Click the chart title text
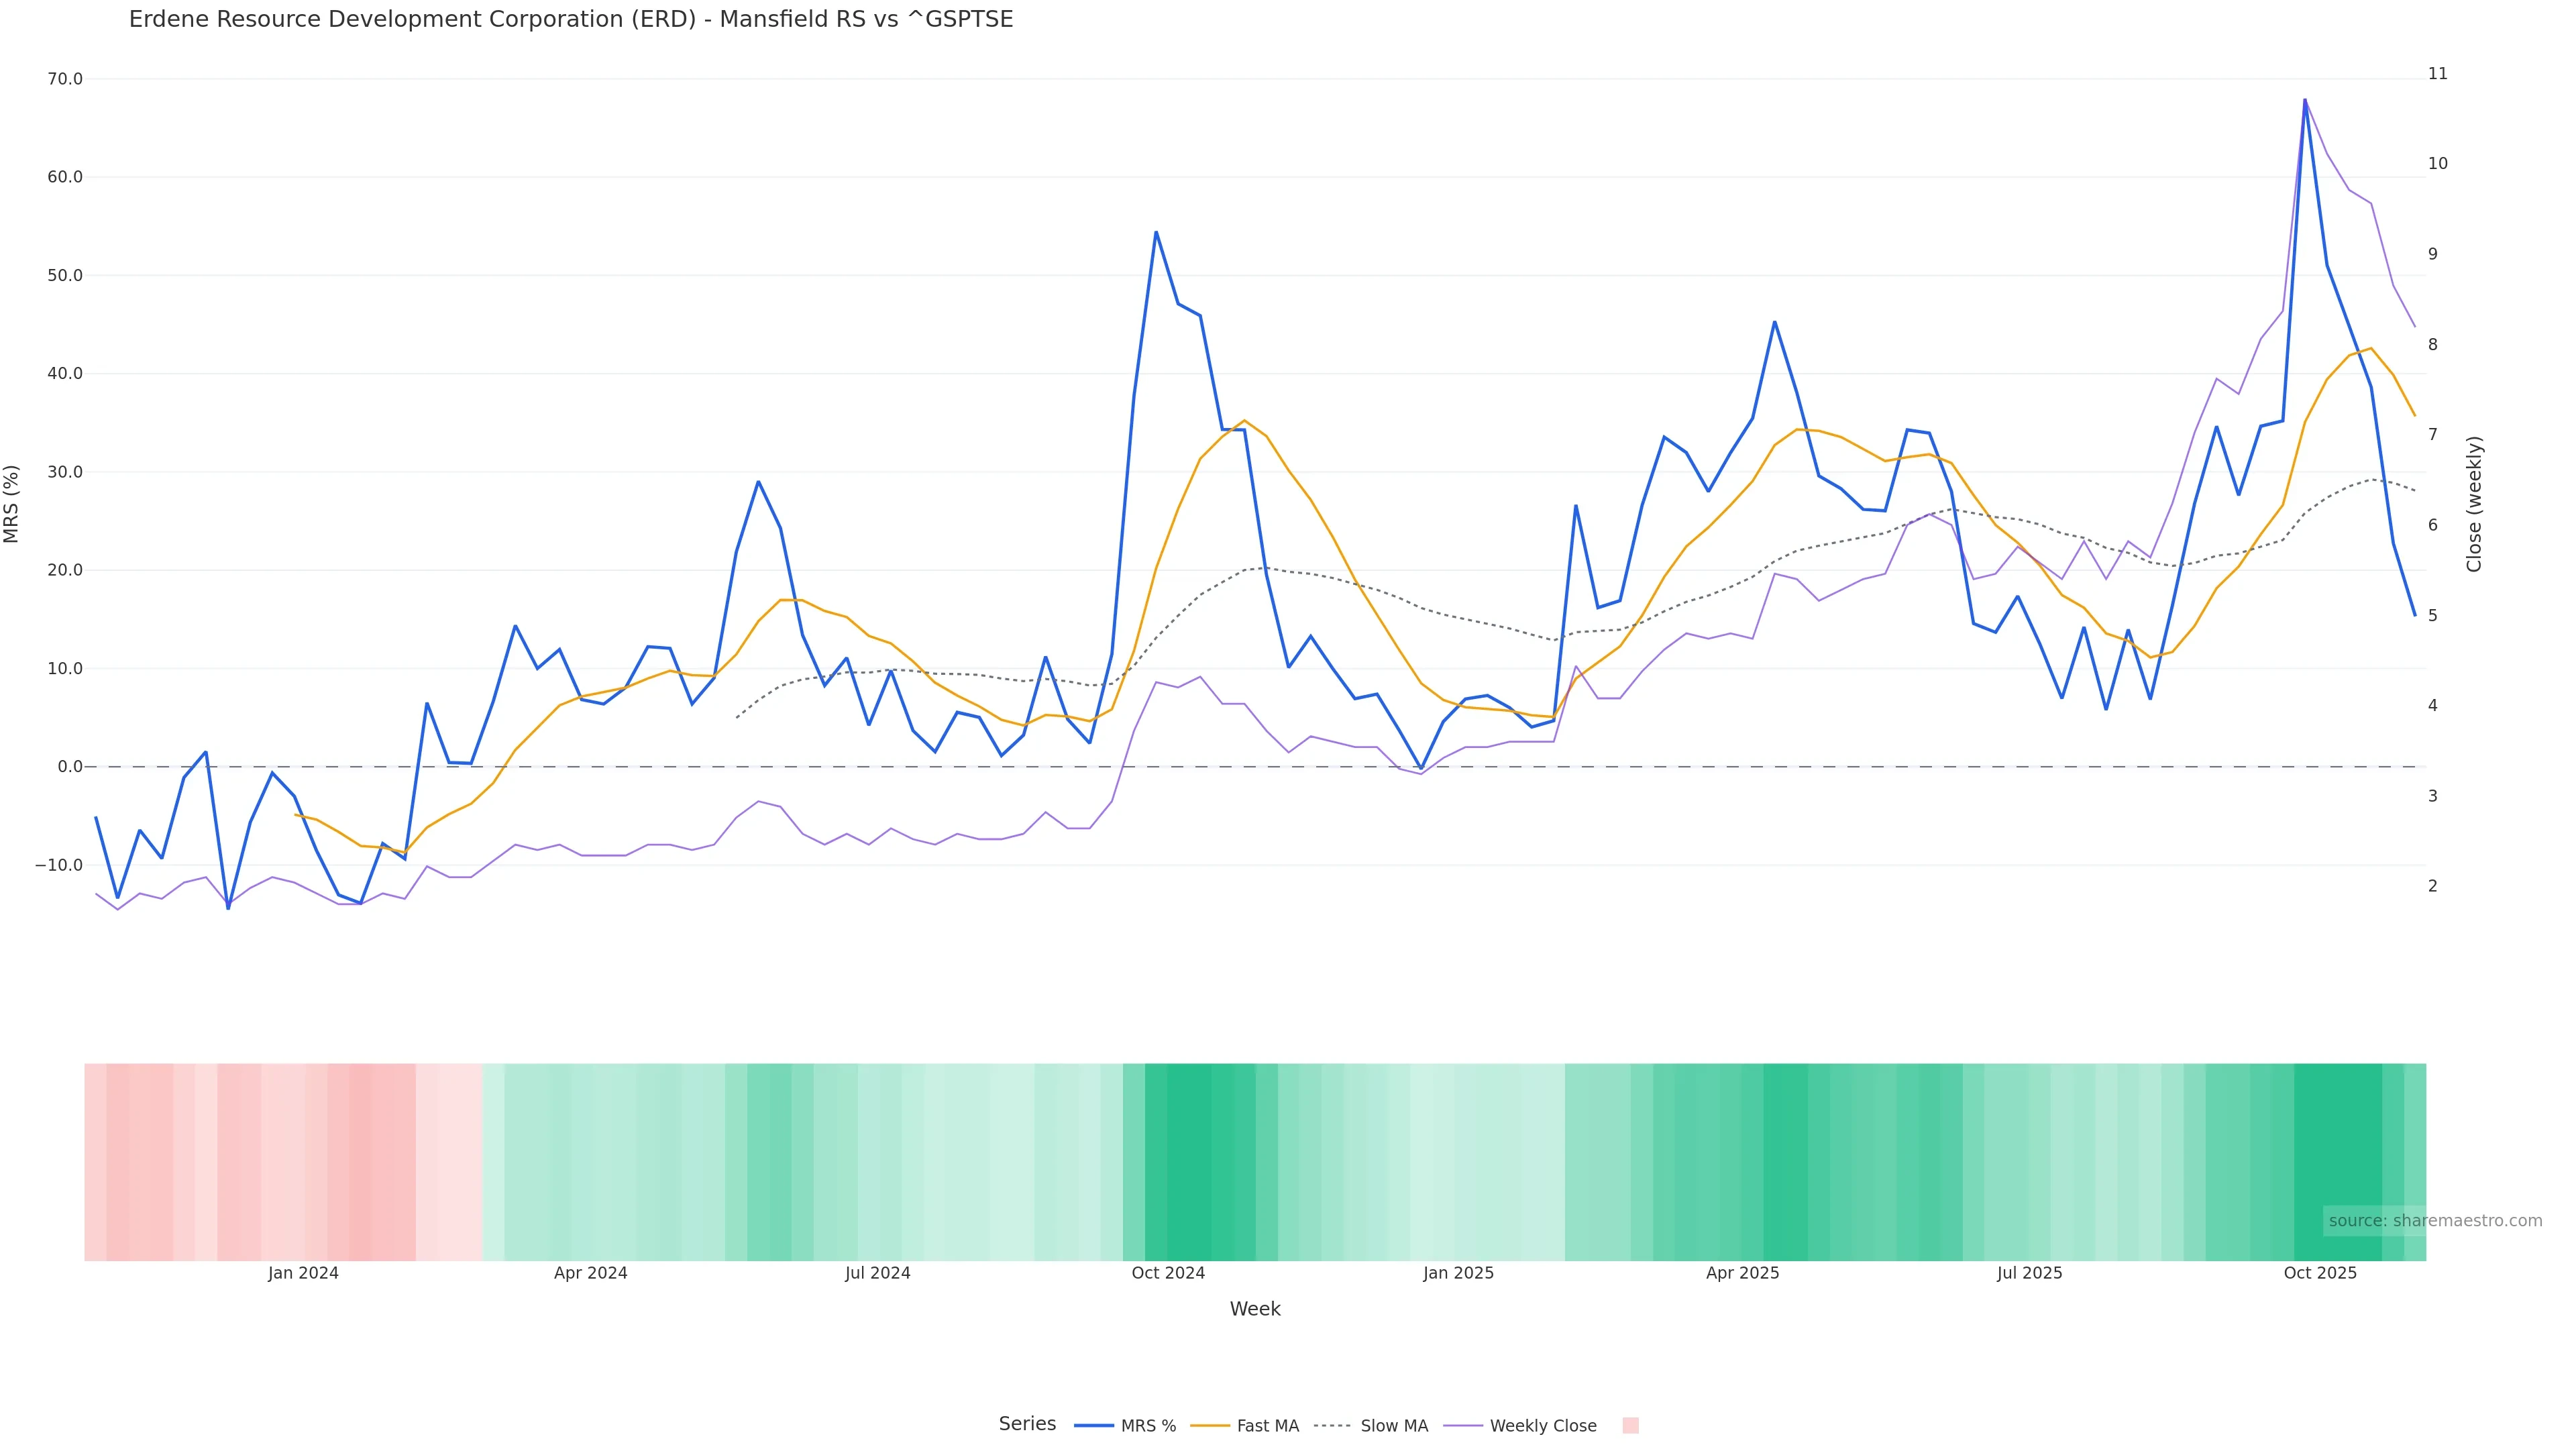Viewport: 2576px width, 1449px height. (571, 19)
